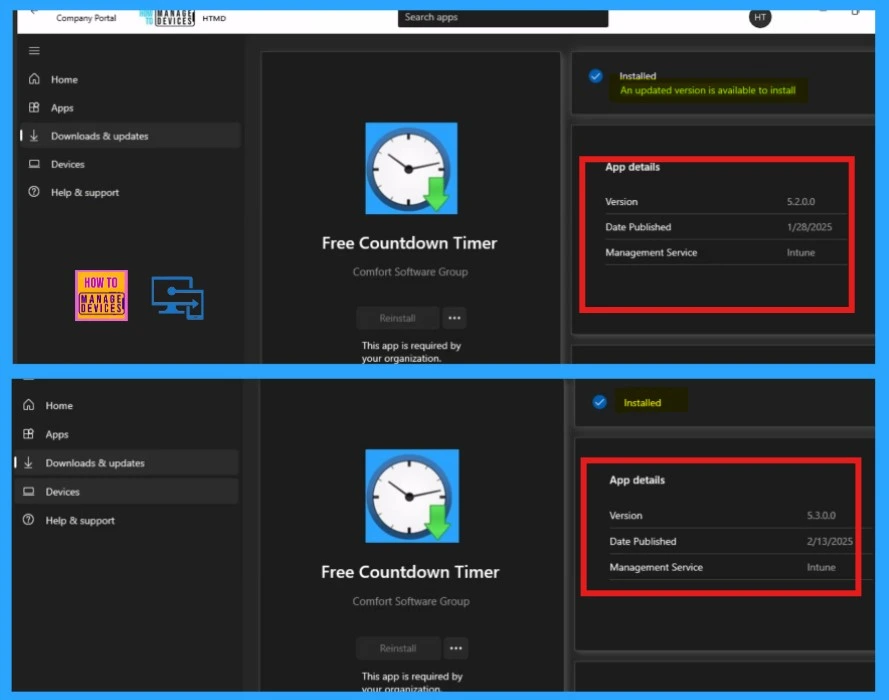Click 'Free Countdown Timer' title in top screenshot
The width and height of the screenshot is (889, 700).
[409, 243]
